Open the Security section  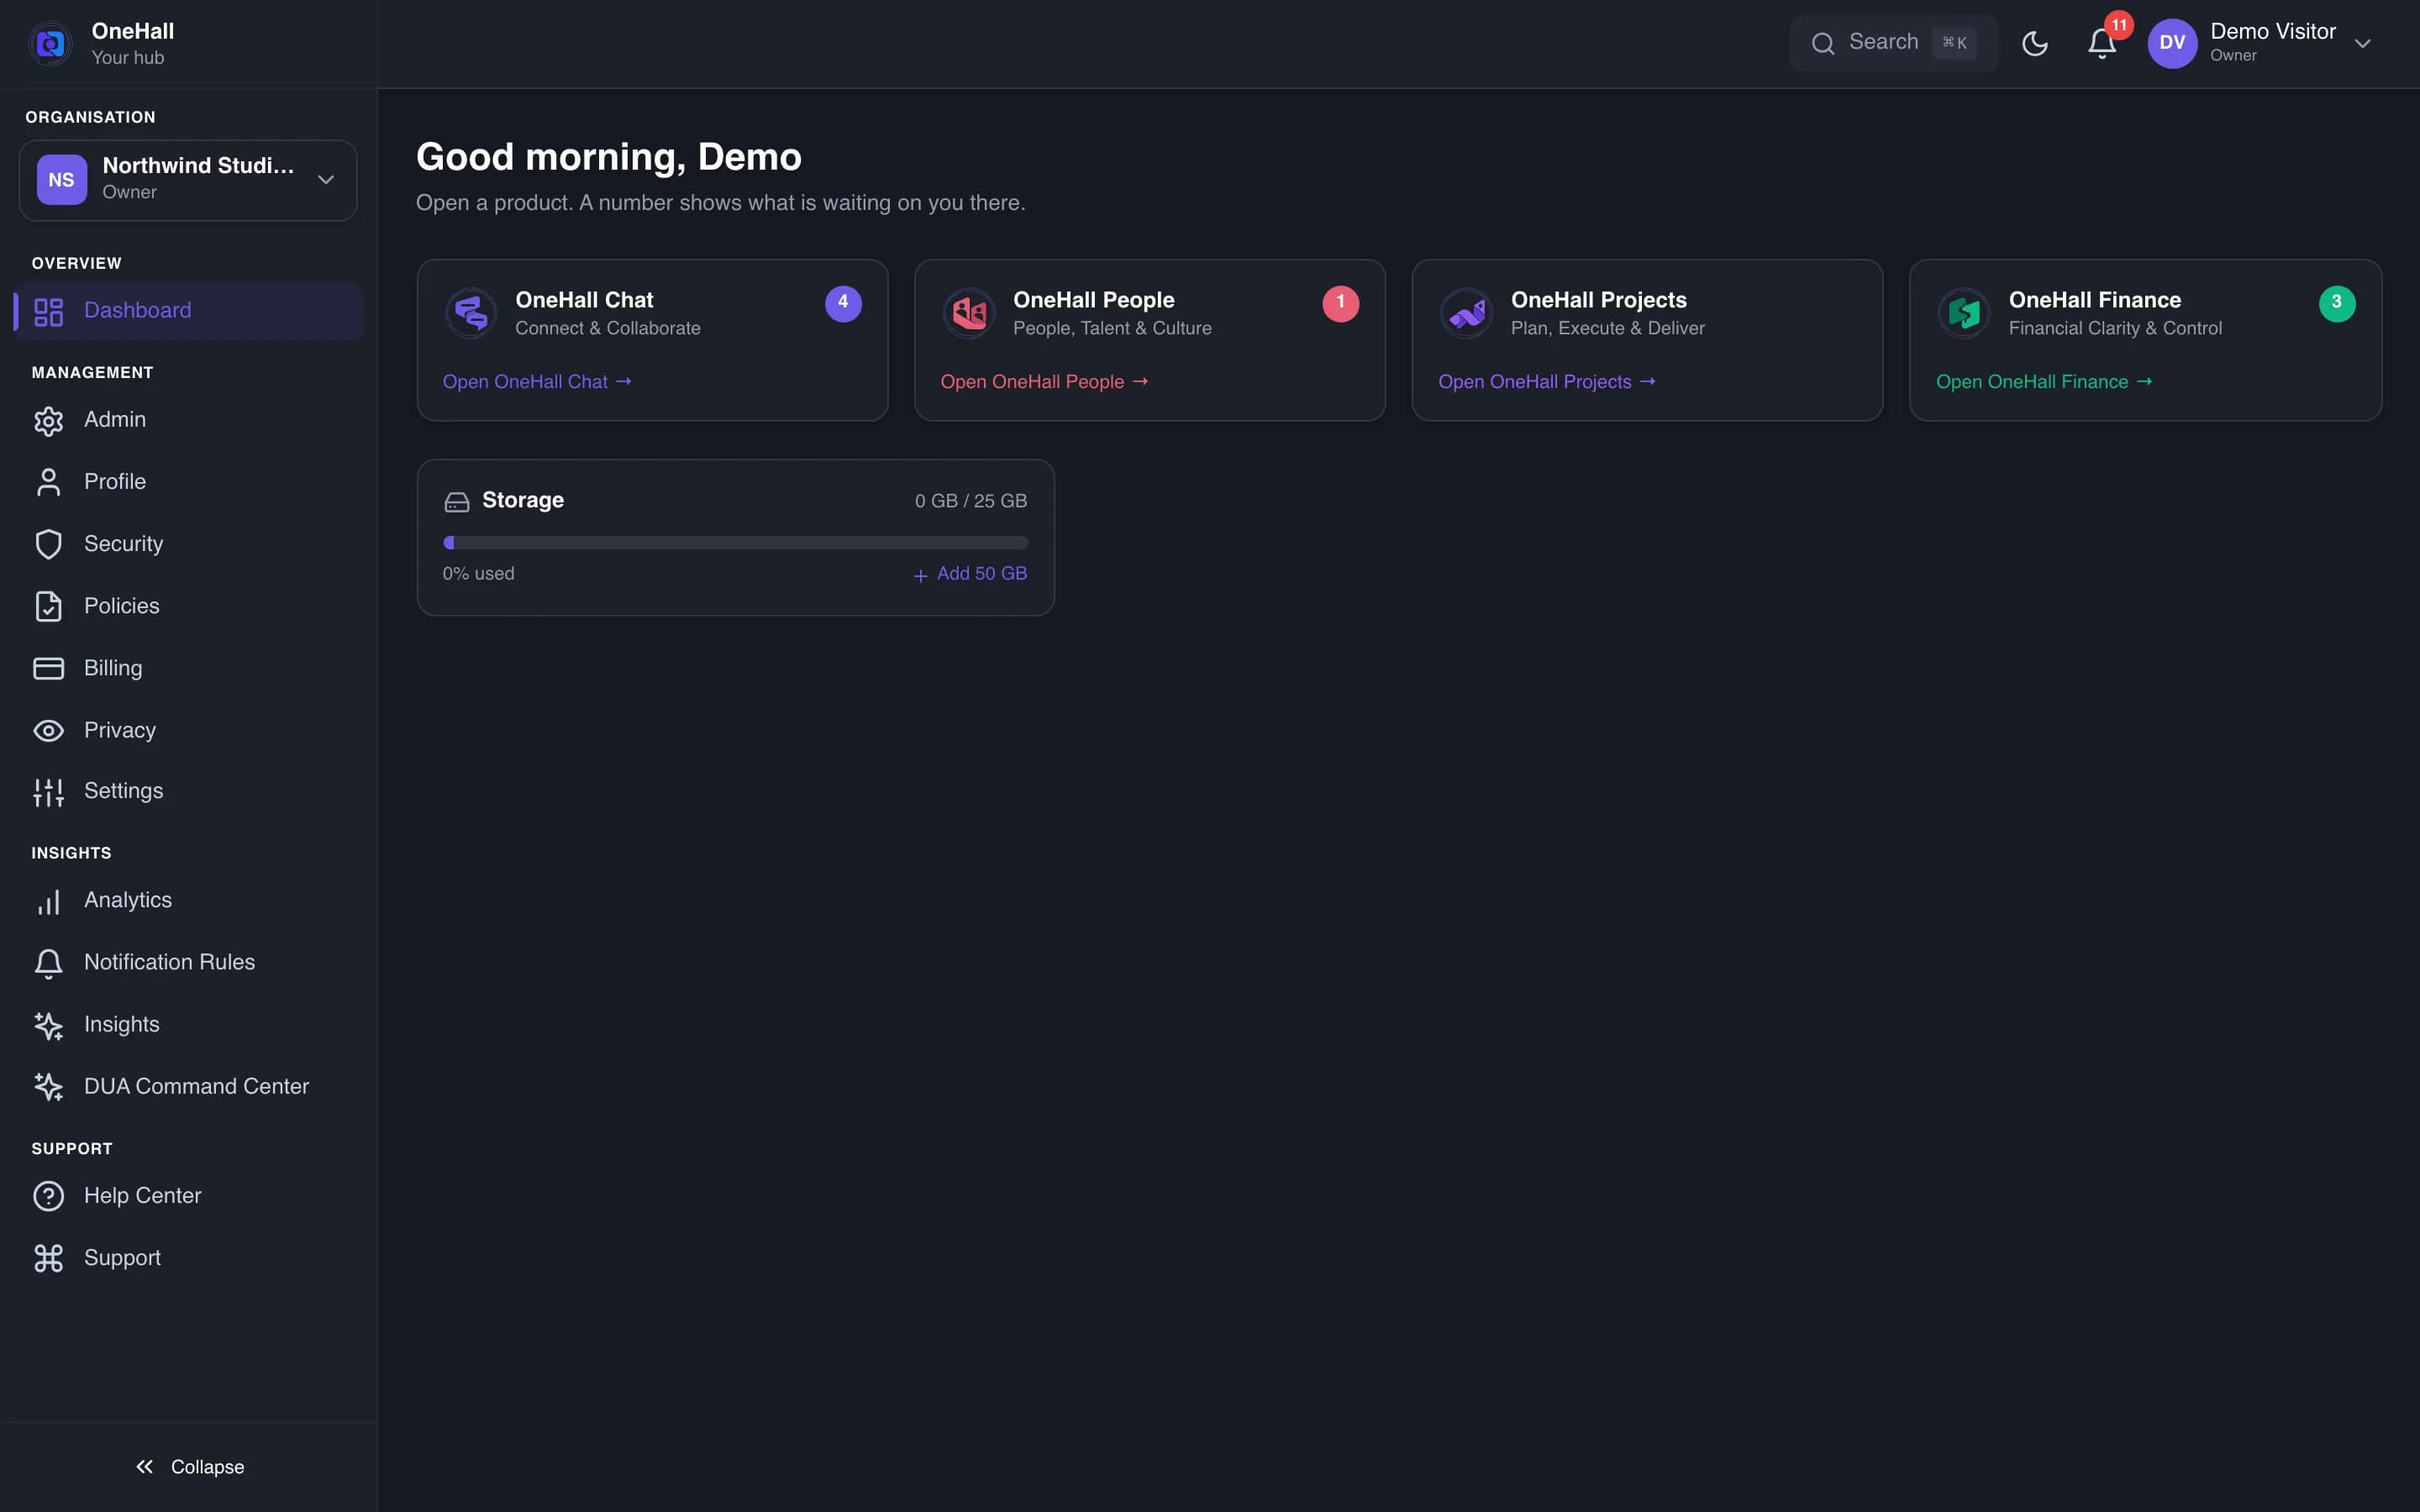point(188,544)
